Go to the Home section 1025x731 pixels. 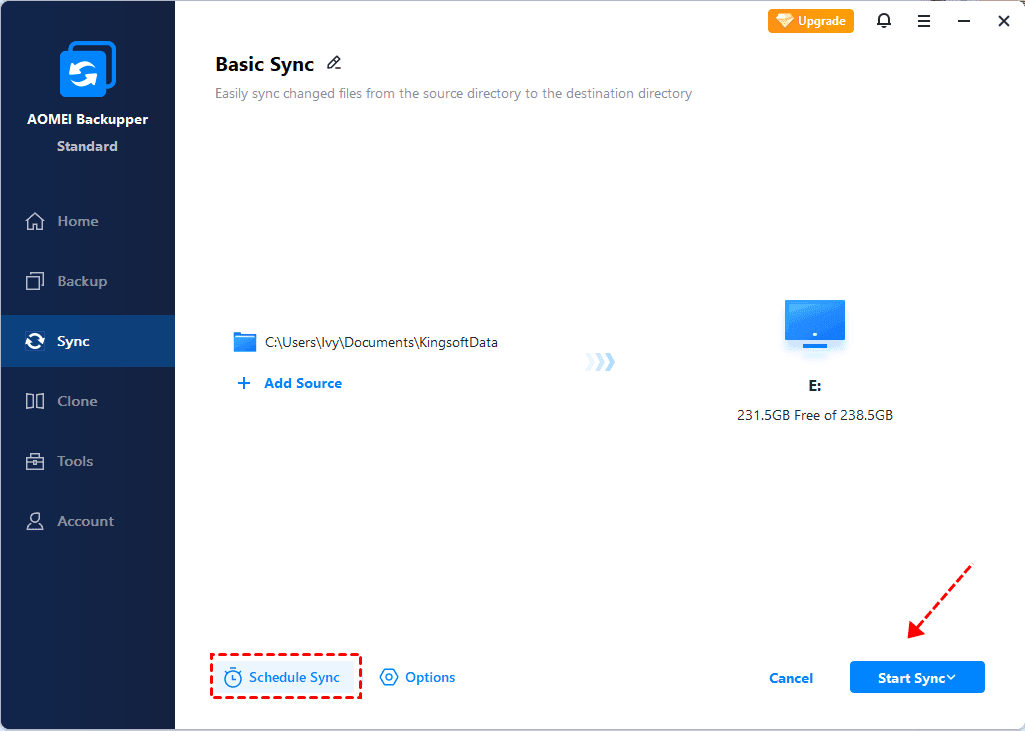pos(88,221)
